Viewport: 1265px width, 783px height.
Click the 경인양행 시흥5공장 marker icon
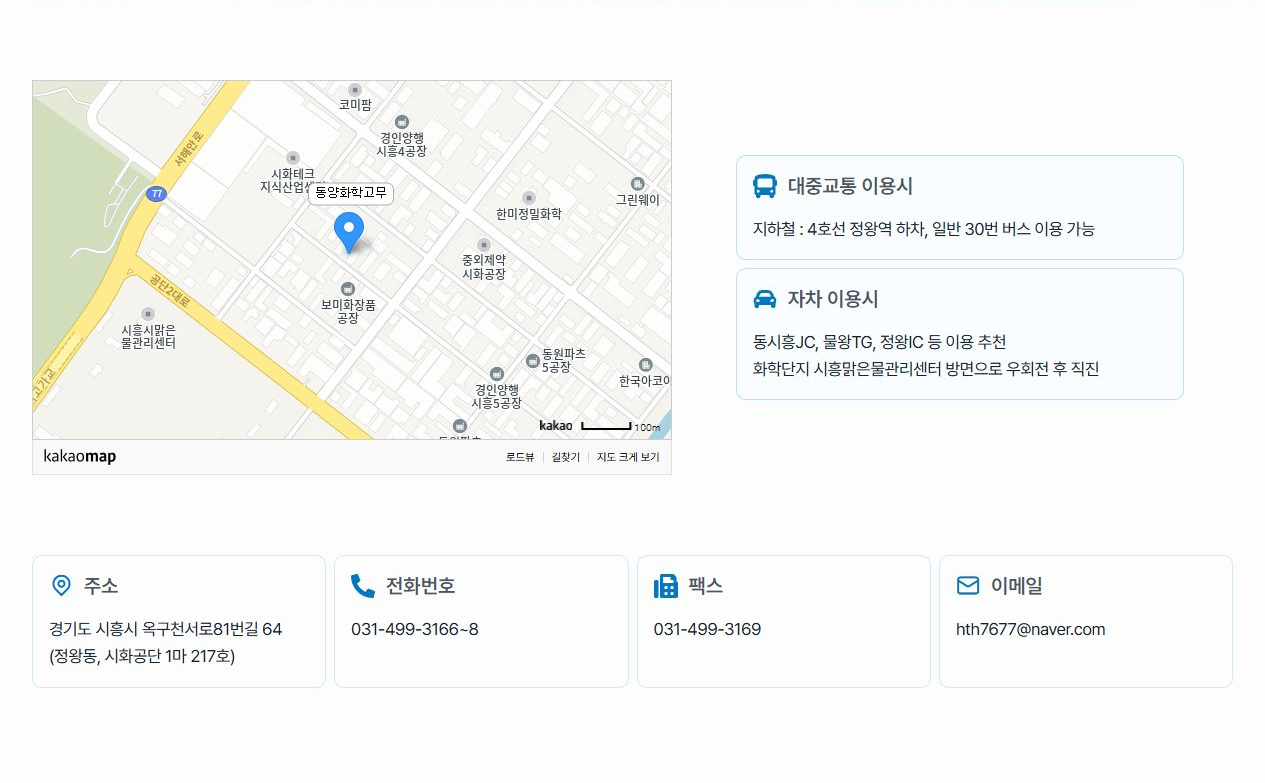pyautogui.click(x=497, y=374)
